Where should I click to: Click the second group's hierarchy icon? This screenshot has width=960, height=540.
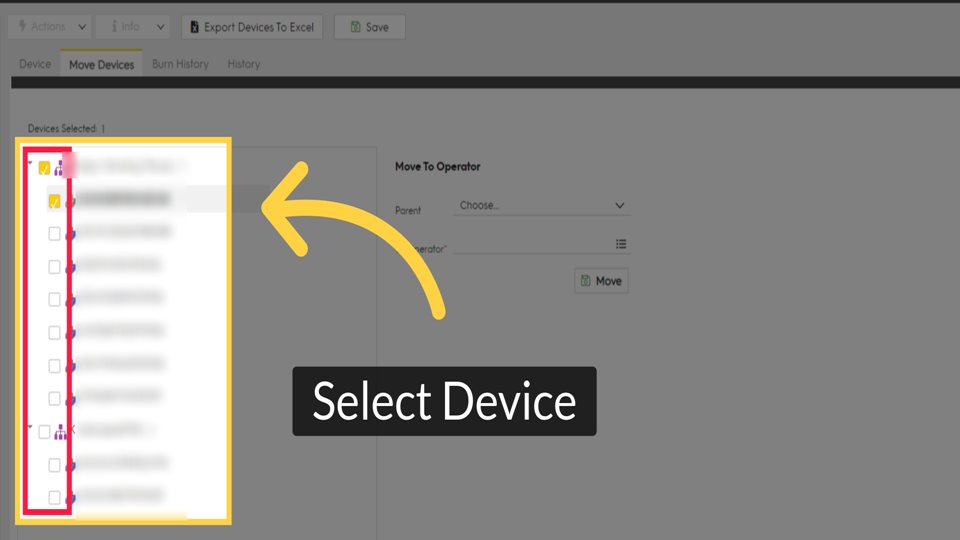(61, 432)
